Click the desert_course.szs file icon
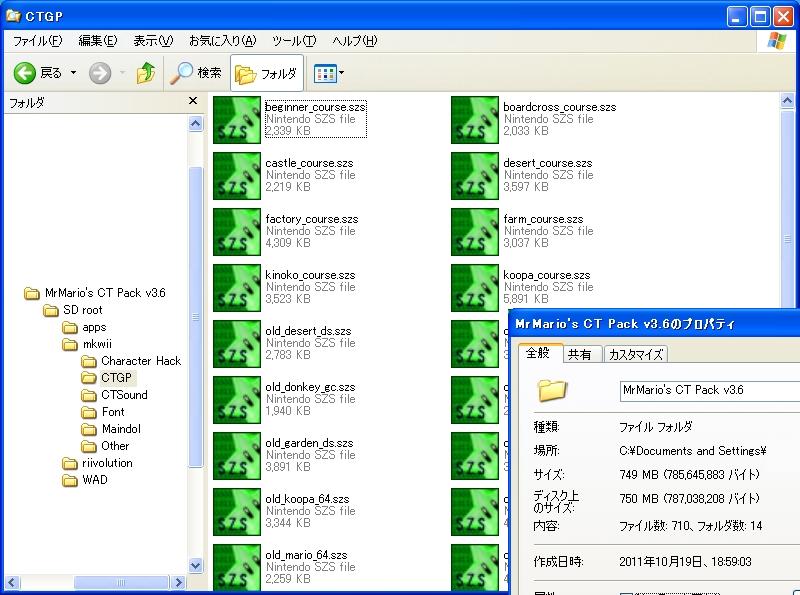The image size is (800, 595). (474, 176)
